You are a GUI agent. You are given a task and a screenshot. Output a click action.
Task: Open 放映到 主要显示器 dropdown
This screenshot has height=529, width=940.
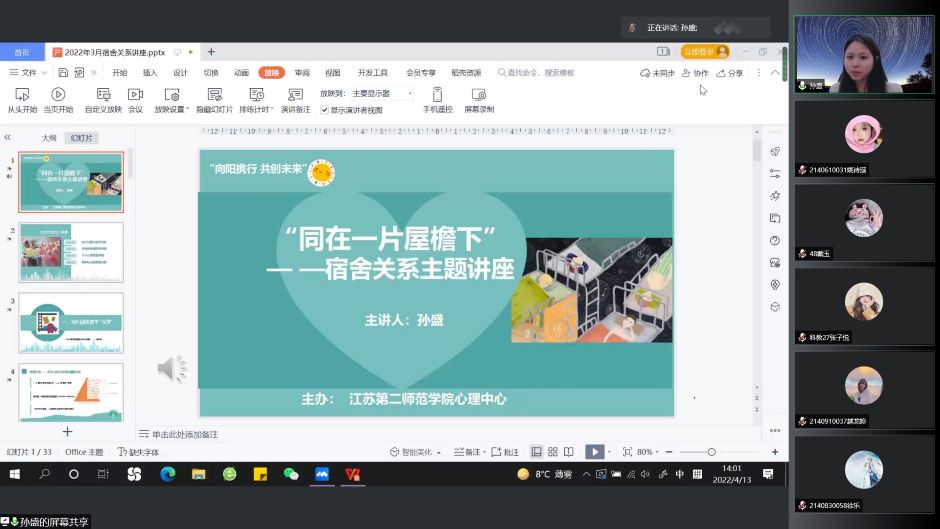tap(382, 93)
